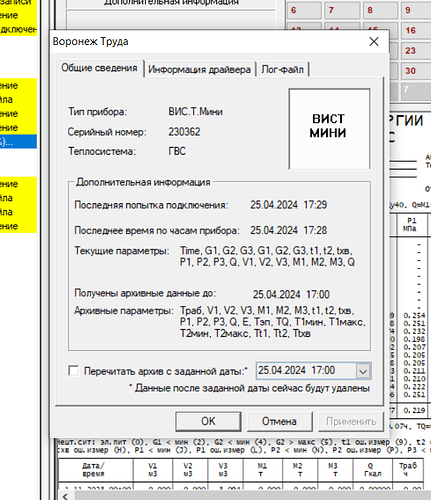Select the Общие сведения tab
The width and height of the screenshot is (431, 500).
tap(99, 68)
